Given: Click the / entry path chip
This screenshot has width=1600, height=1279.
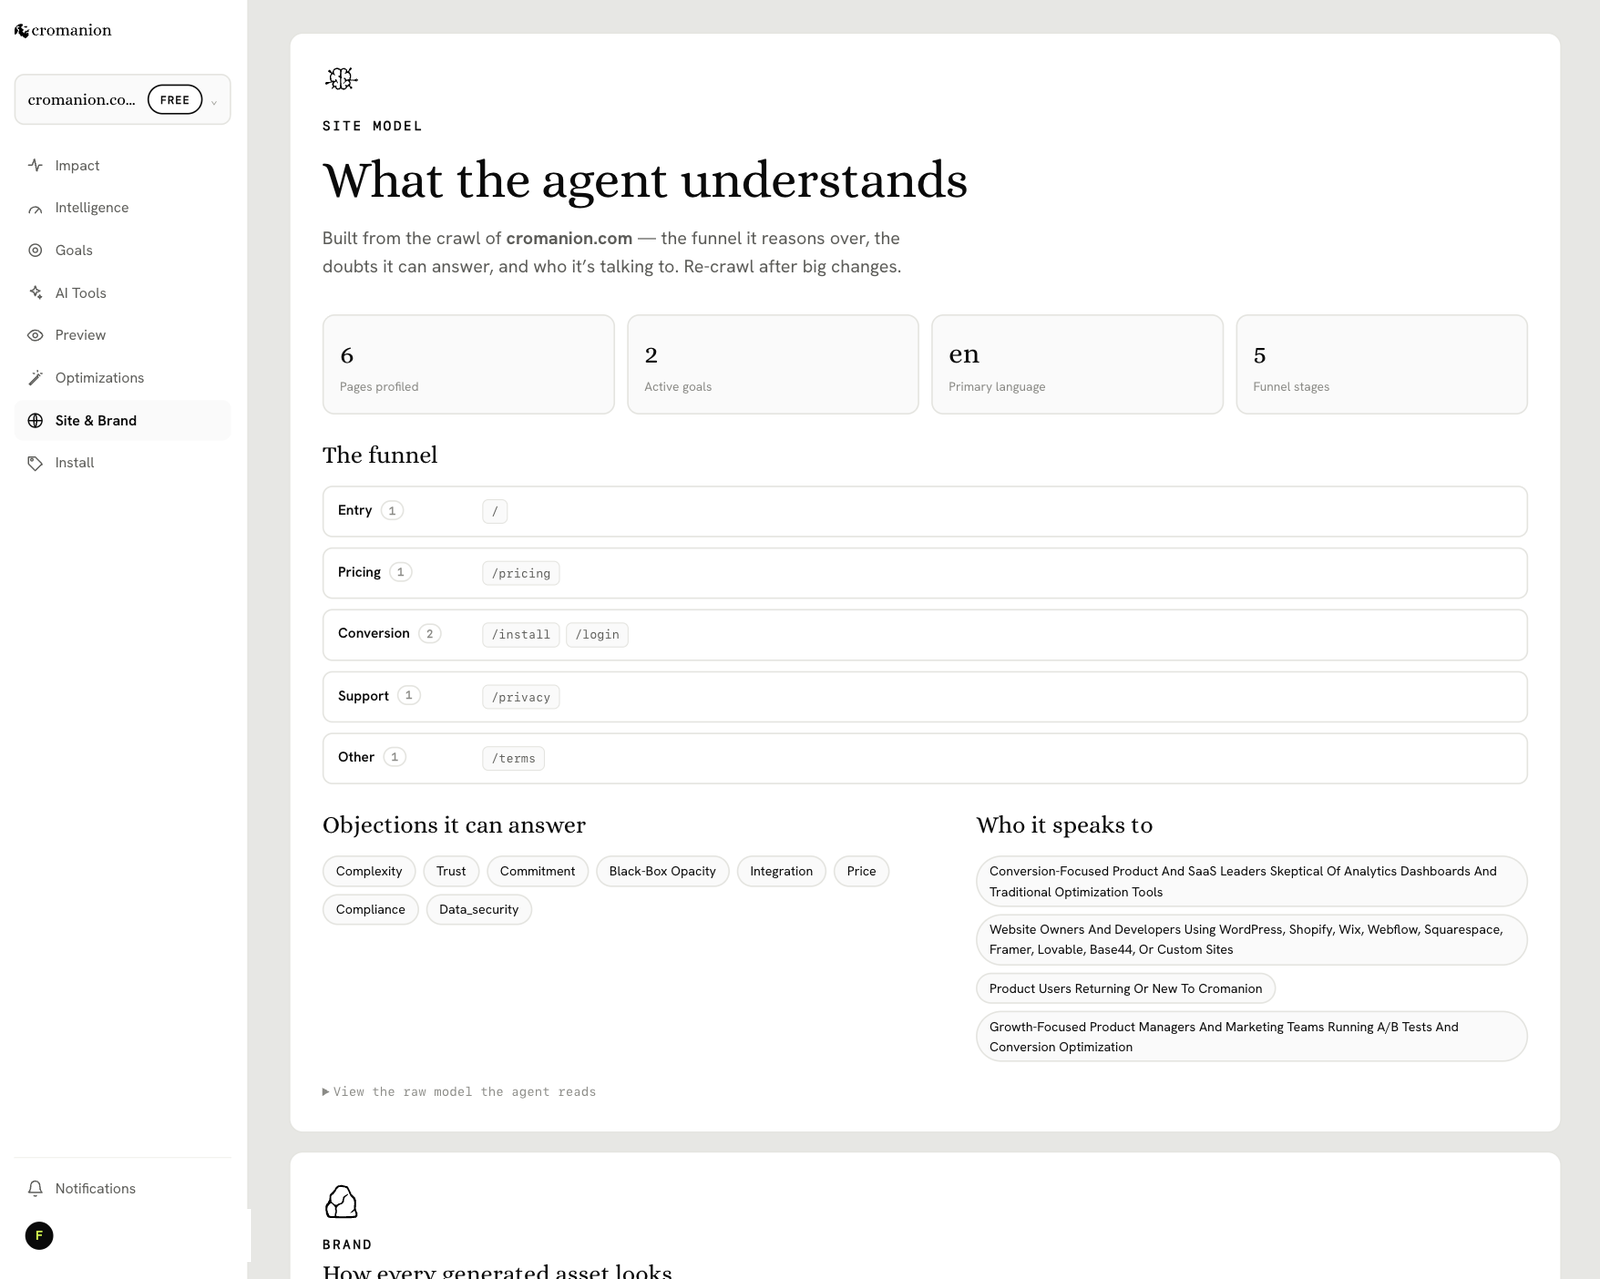Looking at the screenshot, I should pyautogui.click(x=495, y=512).
